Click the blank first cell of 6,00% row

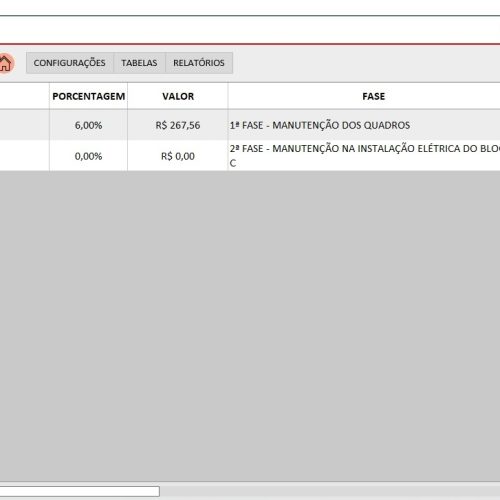[24, 125]
